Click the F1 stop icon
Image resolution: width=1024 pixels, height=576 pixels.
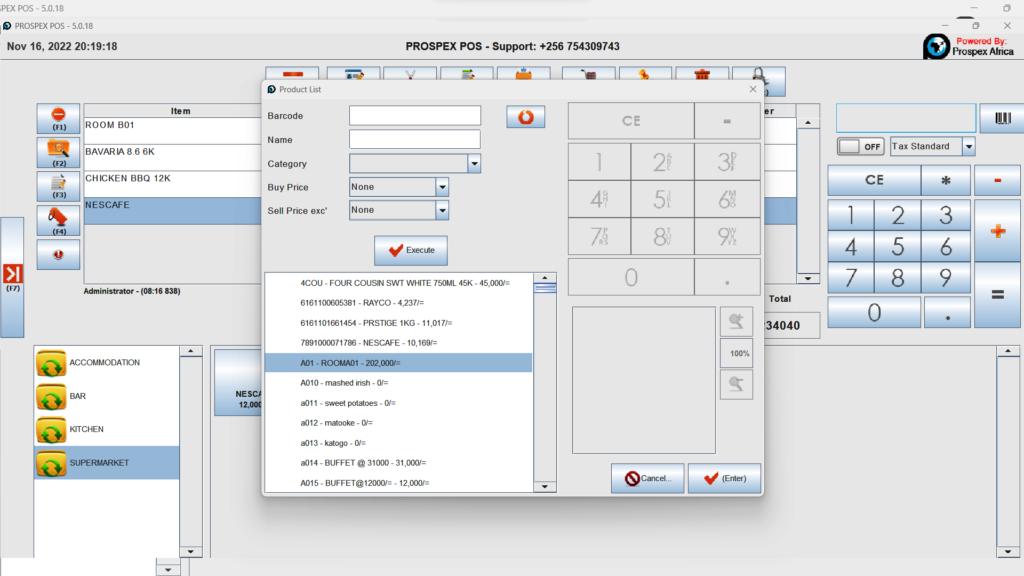coord(58,115)
